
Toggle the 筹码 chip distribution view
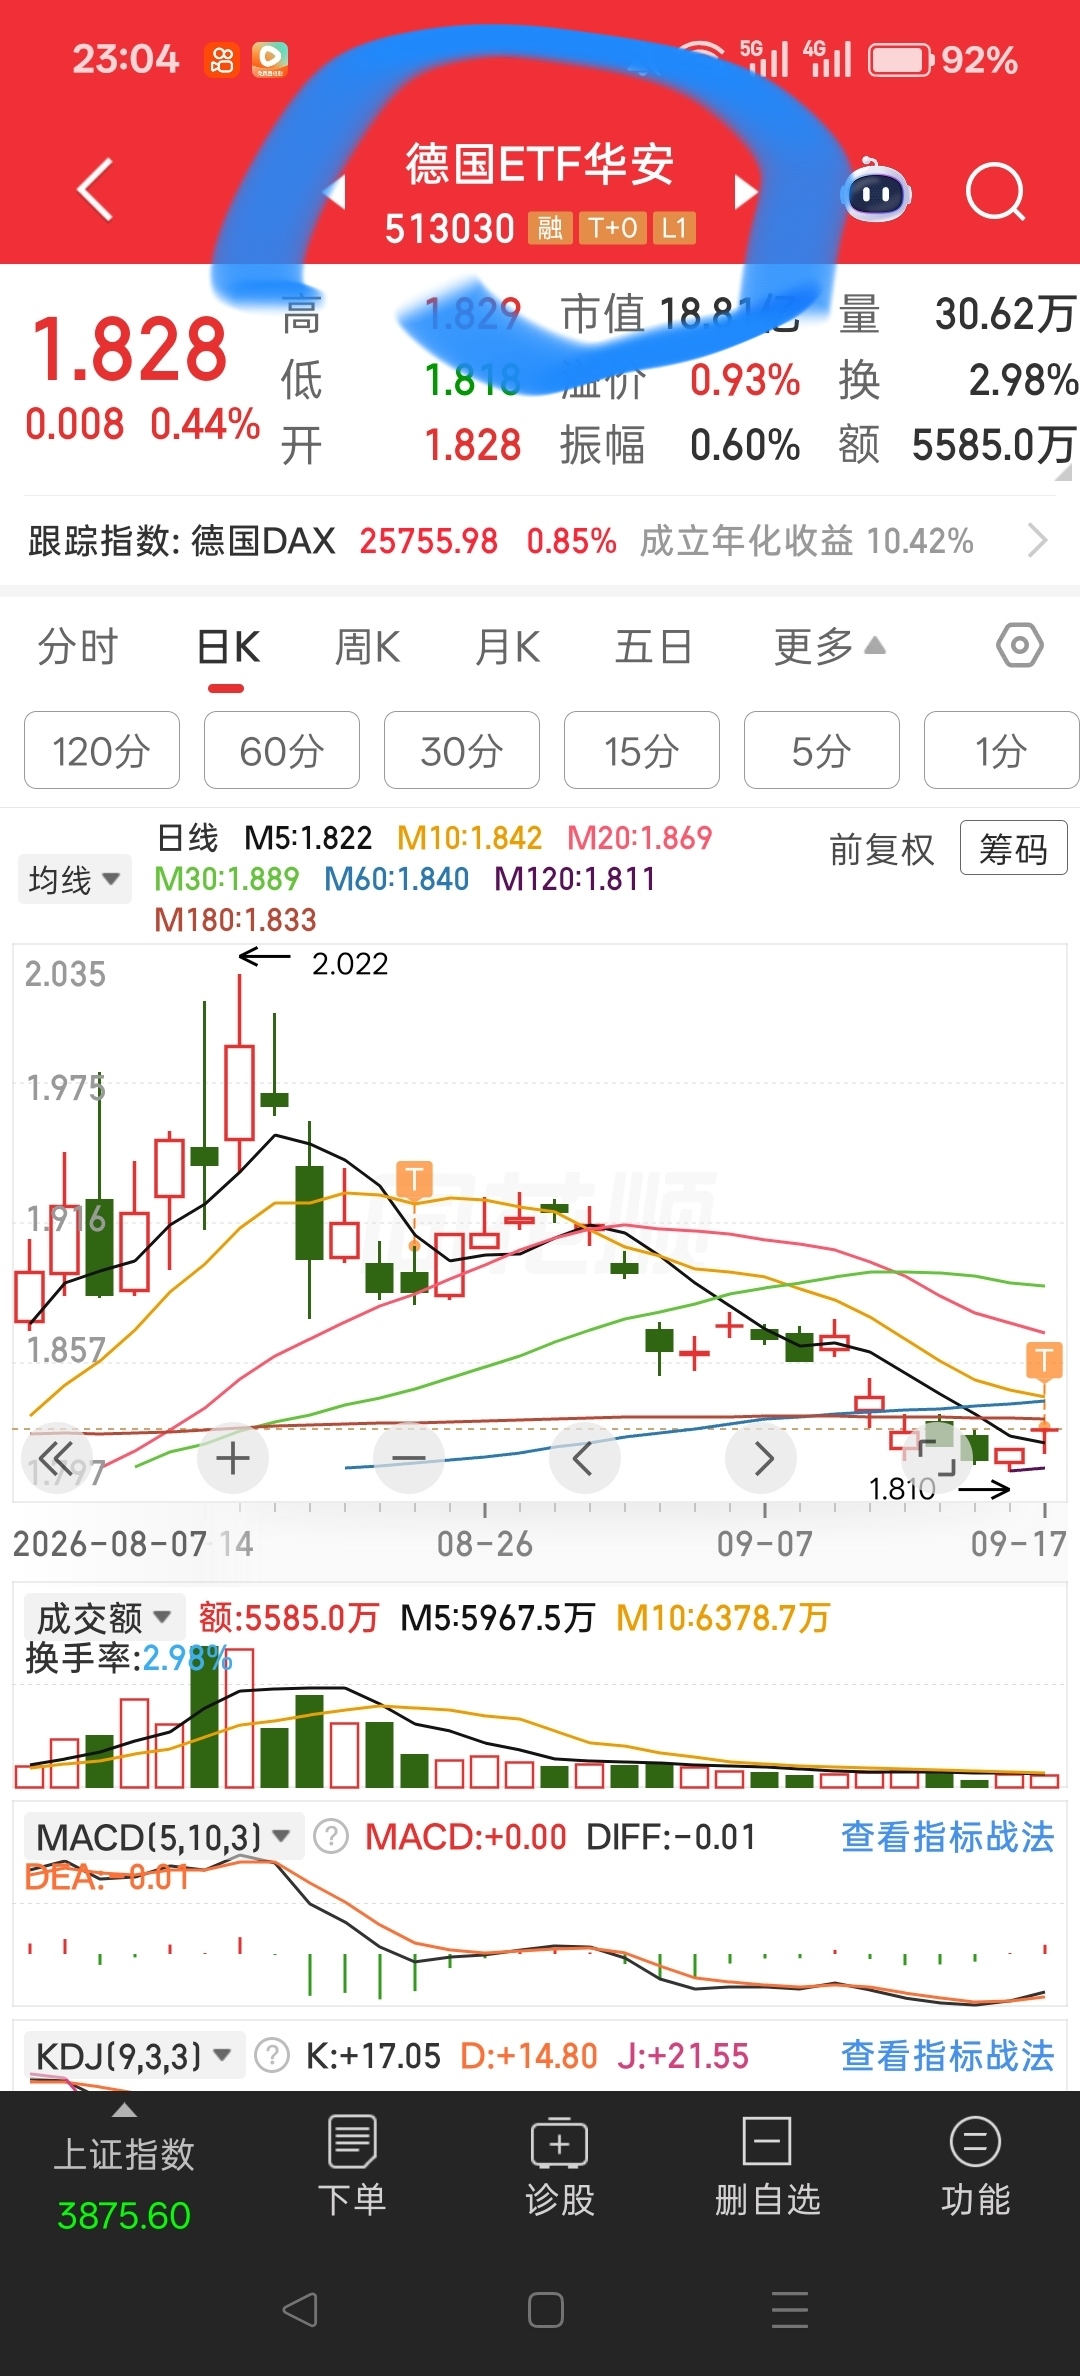(x=1013, y=848)
